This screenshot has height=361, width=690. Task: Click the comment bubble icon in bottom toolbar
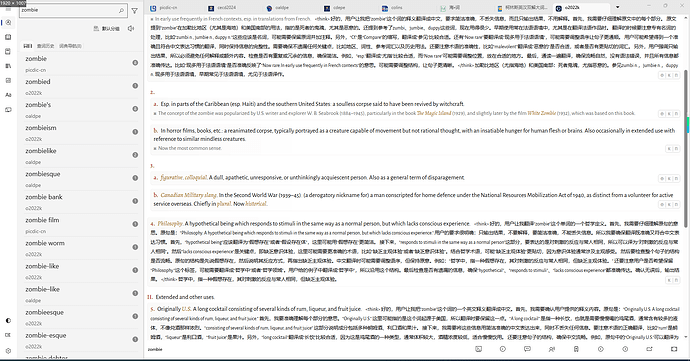point(527,349)
